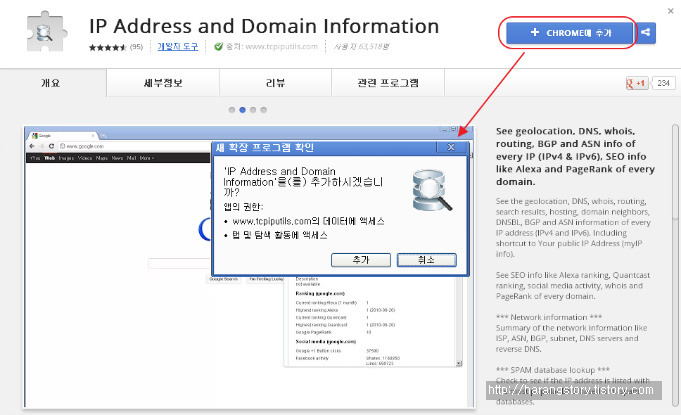The image size is (681, 415).
Task: Click the review count '(95)'
Action: [136, 46]
